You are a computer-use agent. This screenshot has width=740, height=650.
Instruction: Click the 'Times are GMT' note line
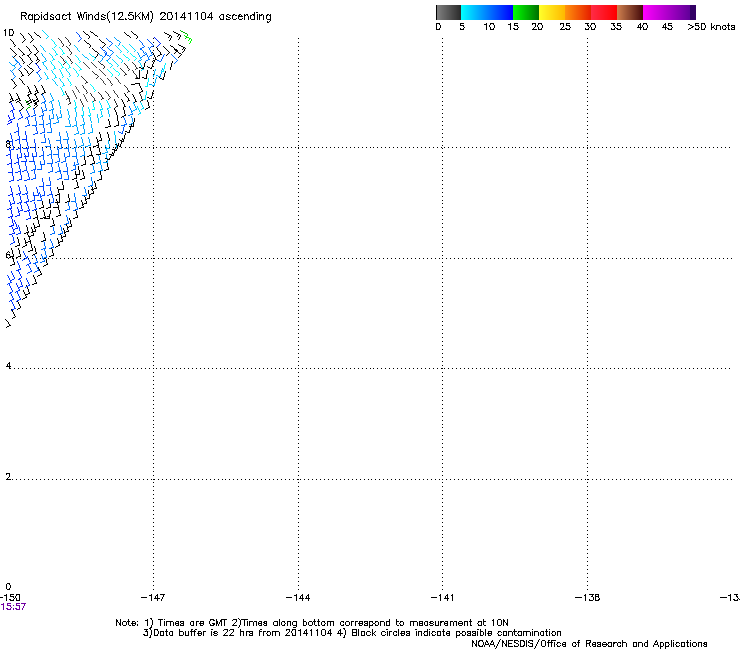(x=312, y=623)
